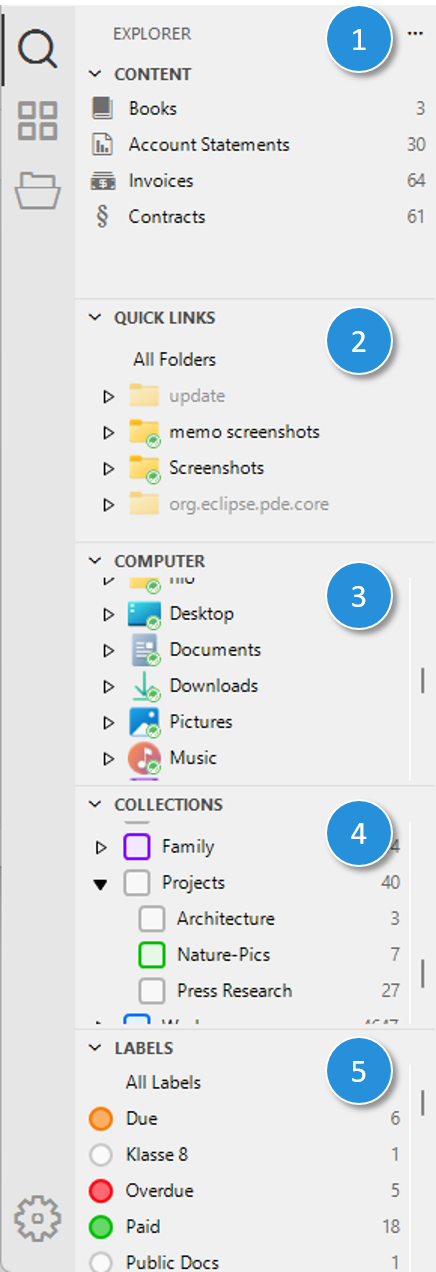Select the Nature-Pics collection name

pyautogui.click(x=223, y=955)
